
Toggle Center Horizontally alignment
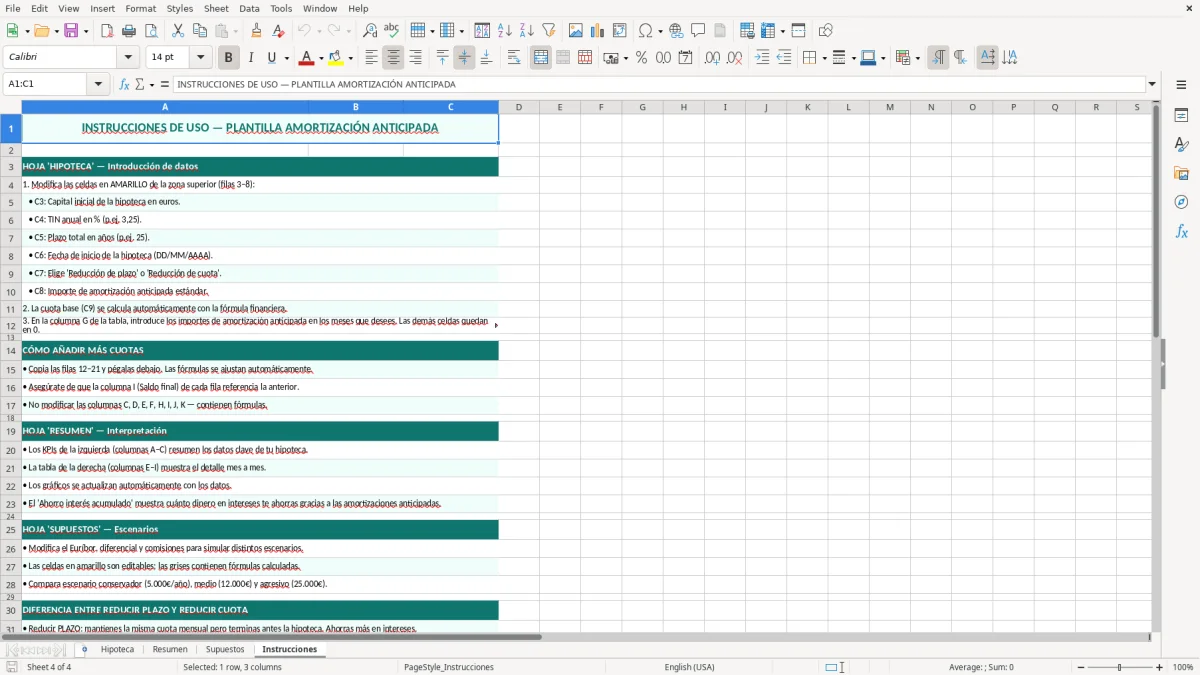[x=393, y=58]
